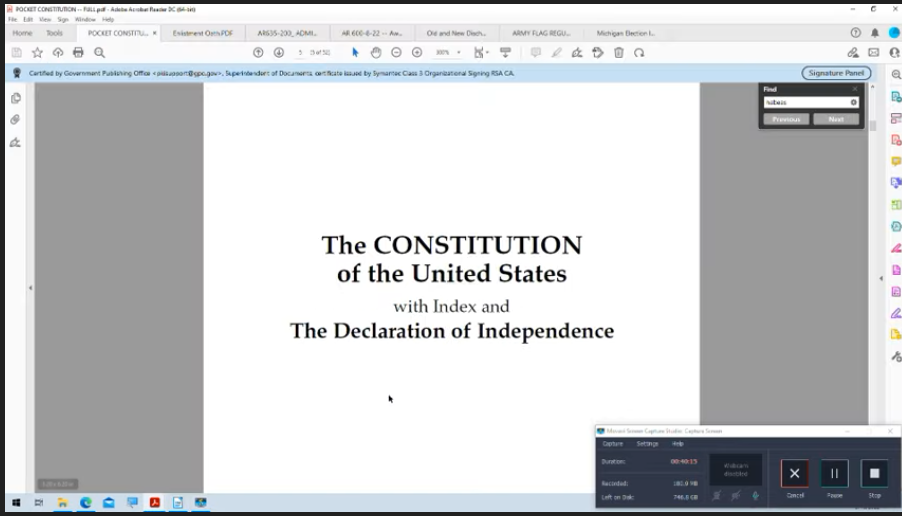Open the Fill & Sign pen icon at toolbar right
902x516 pixels.
click(853, 53)
